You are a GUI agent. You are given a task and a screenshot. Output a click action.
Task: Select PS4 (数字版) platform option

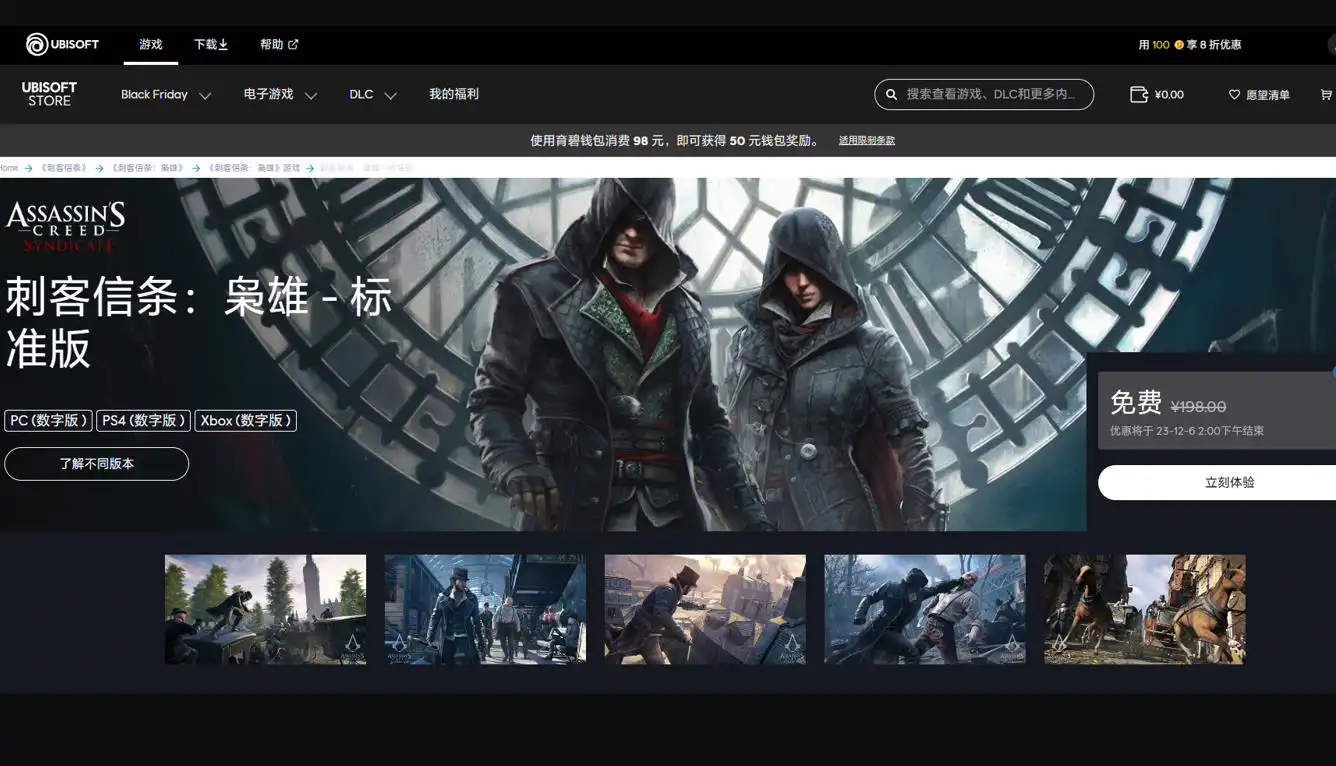(x=143, y=421)
